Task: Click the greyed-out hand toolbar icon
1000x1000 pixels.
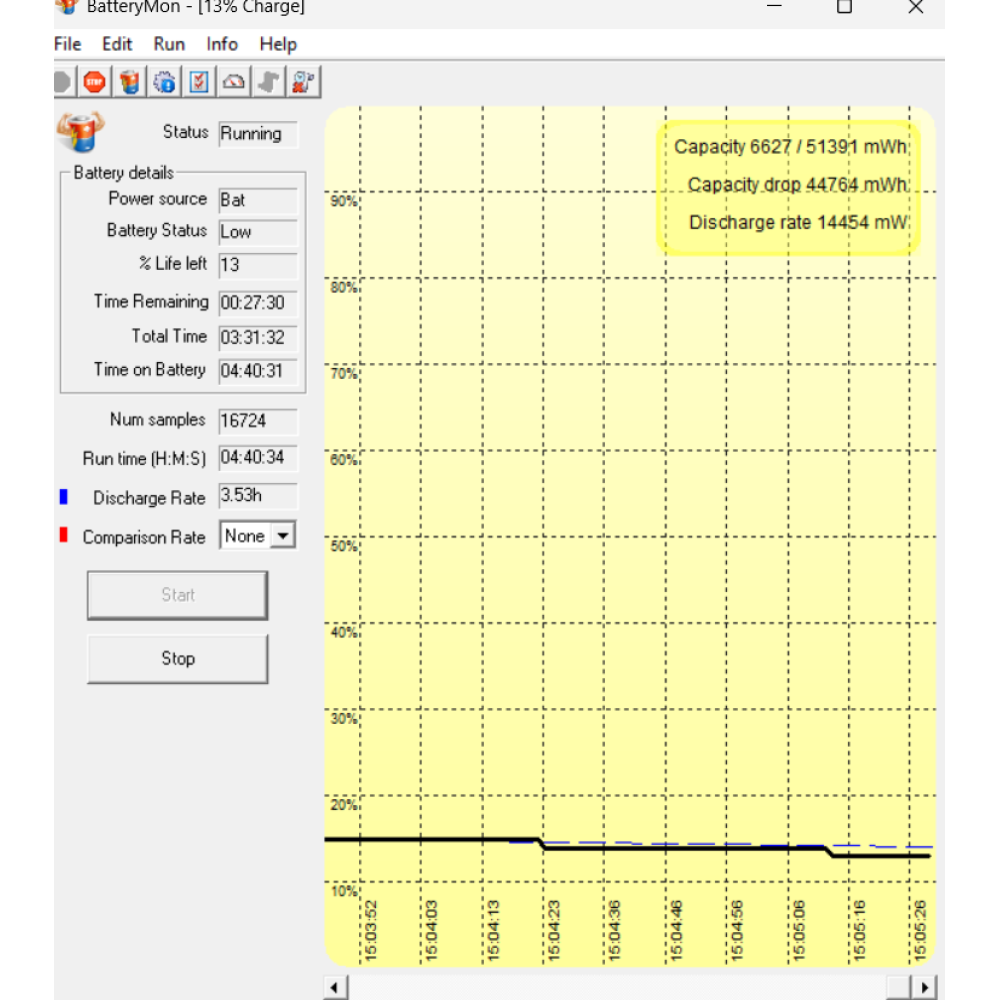Action: pos(268,82)
